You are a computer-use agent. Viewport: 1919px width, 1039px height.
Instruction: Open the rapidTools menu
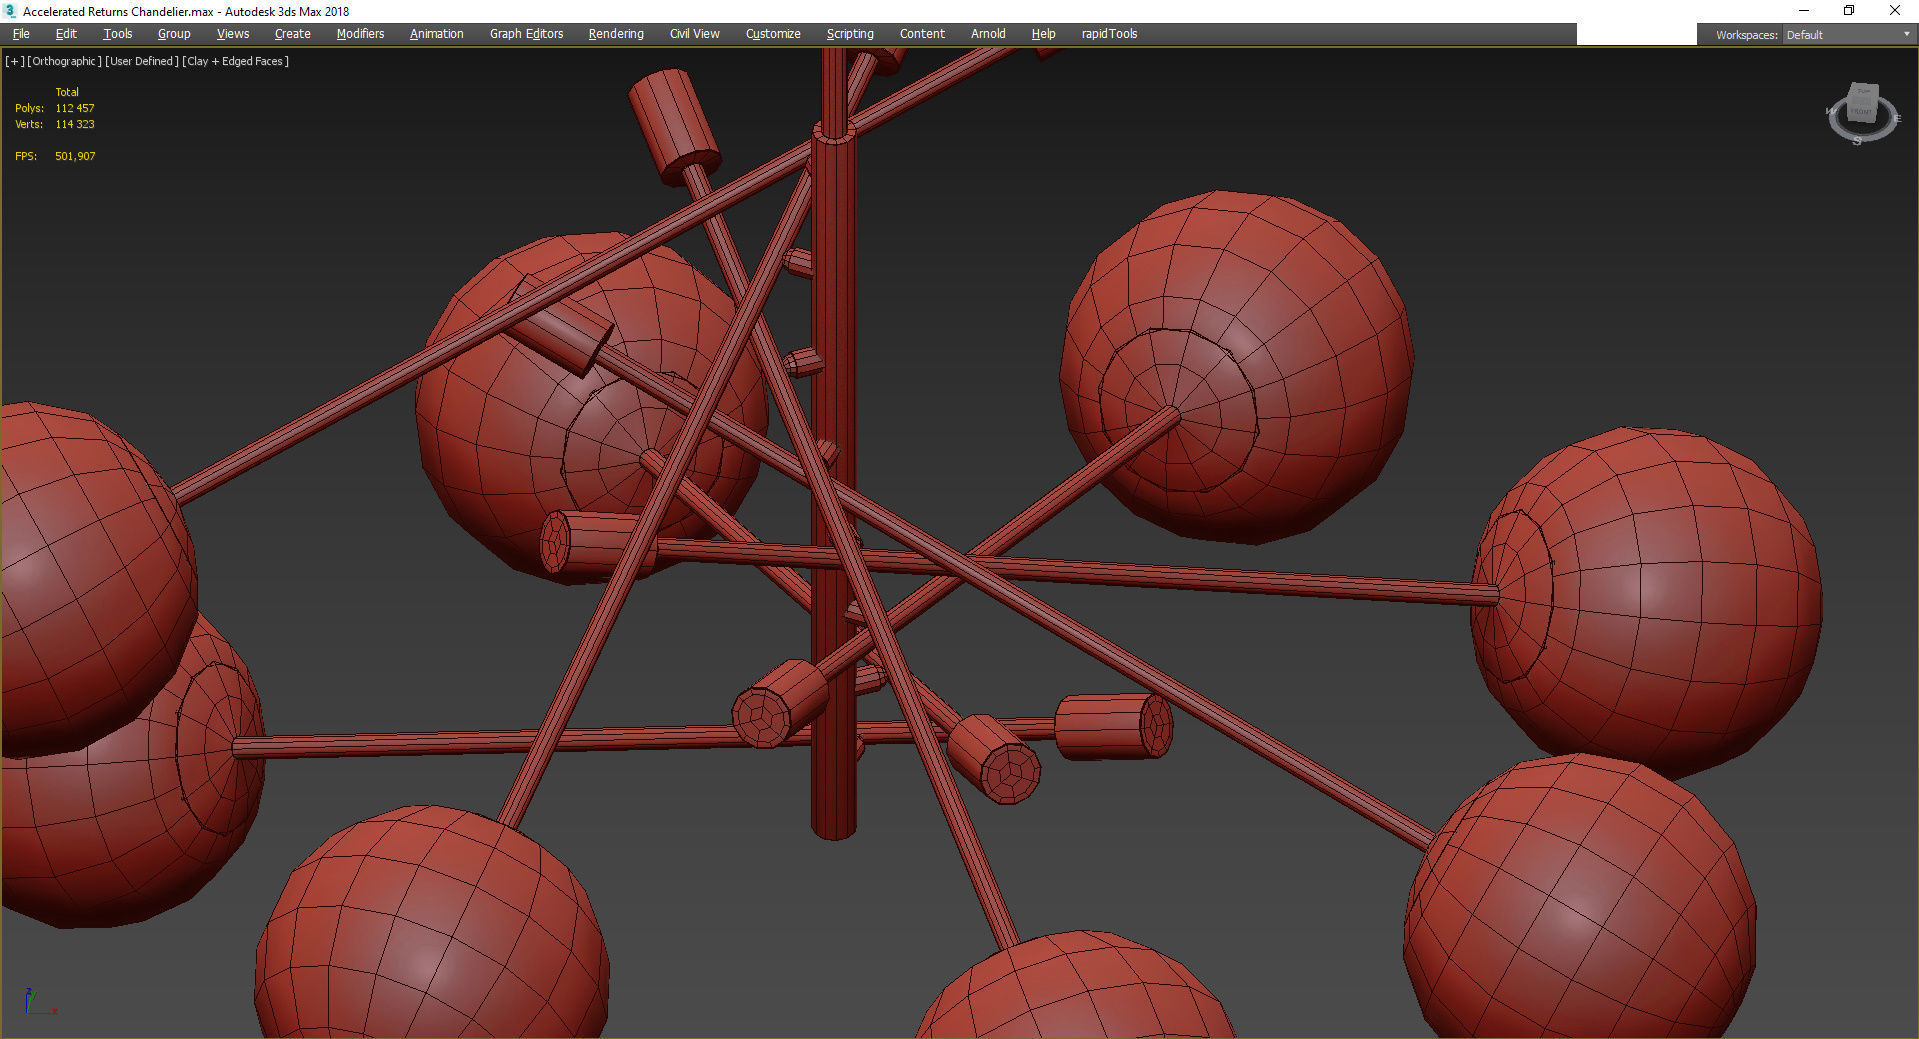pyautogui.click(x=1109, y=34)
